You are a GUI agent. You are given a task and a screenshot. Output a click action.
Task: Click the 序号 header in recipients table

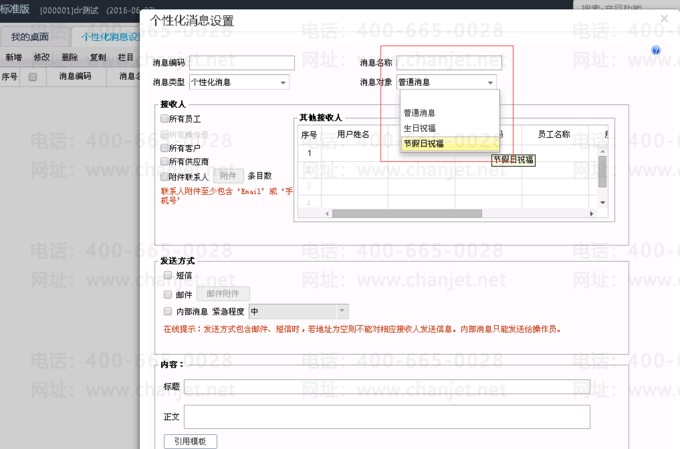tap(309, 135)
